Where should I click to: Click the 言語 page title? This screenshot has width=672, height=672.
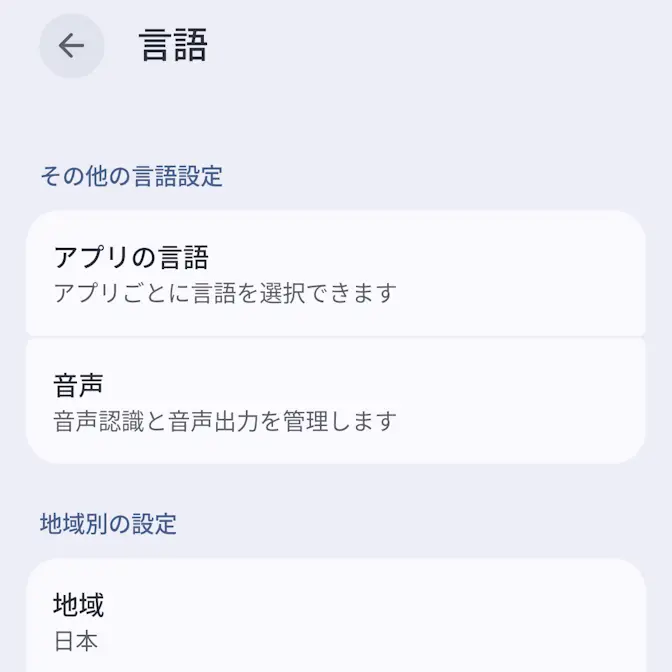173,47
